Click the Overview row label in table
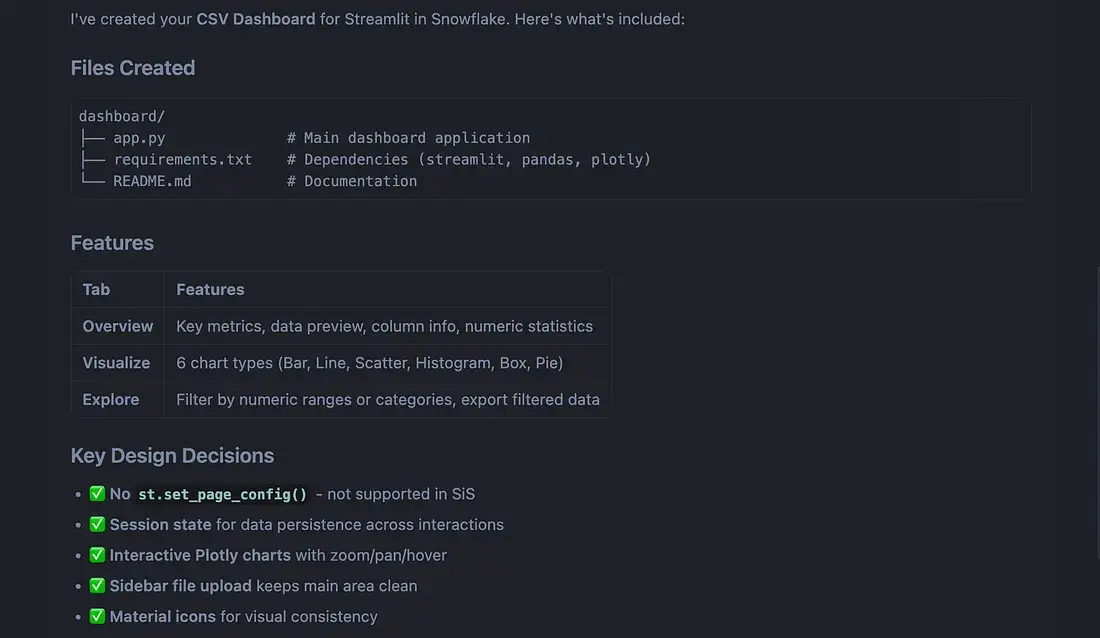The width and height of the screenshot is (1100, 638). point(118,326)
